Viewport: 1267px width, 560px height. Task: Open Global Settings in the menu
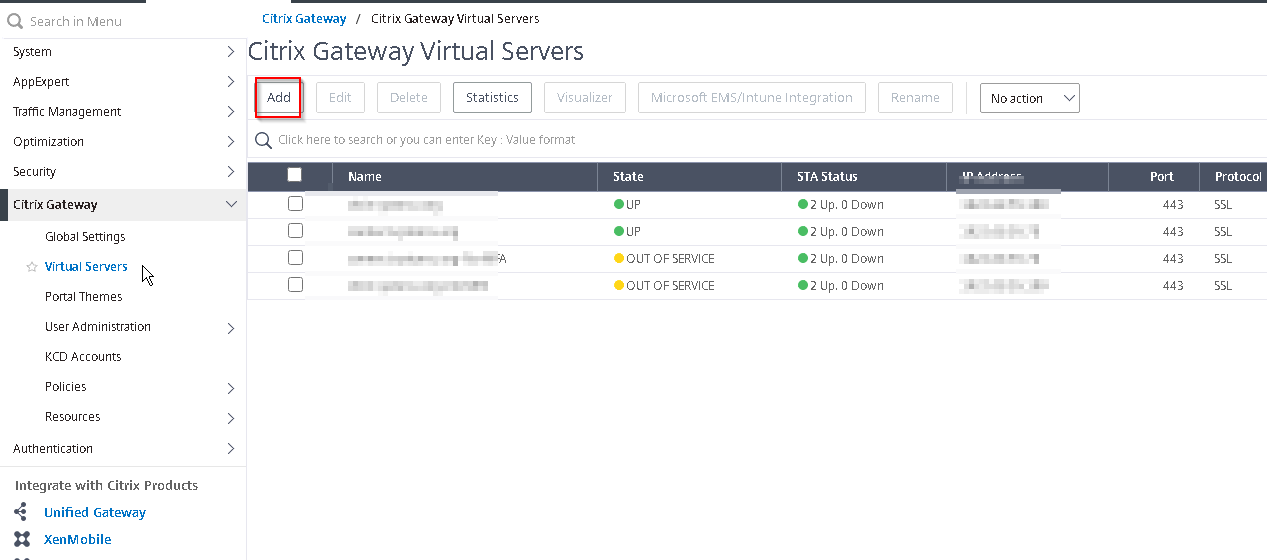pyautogui.click(x=85, y=237)
